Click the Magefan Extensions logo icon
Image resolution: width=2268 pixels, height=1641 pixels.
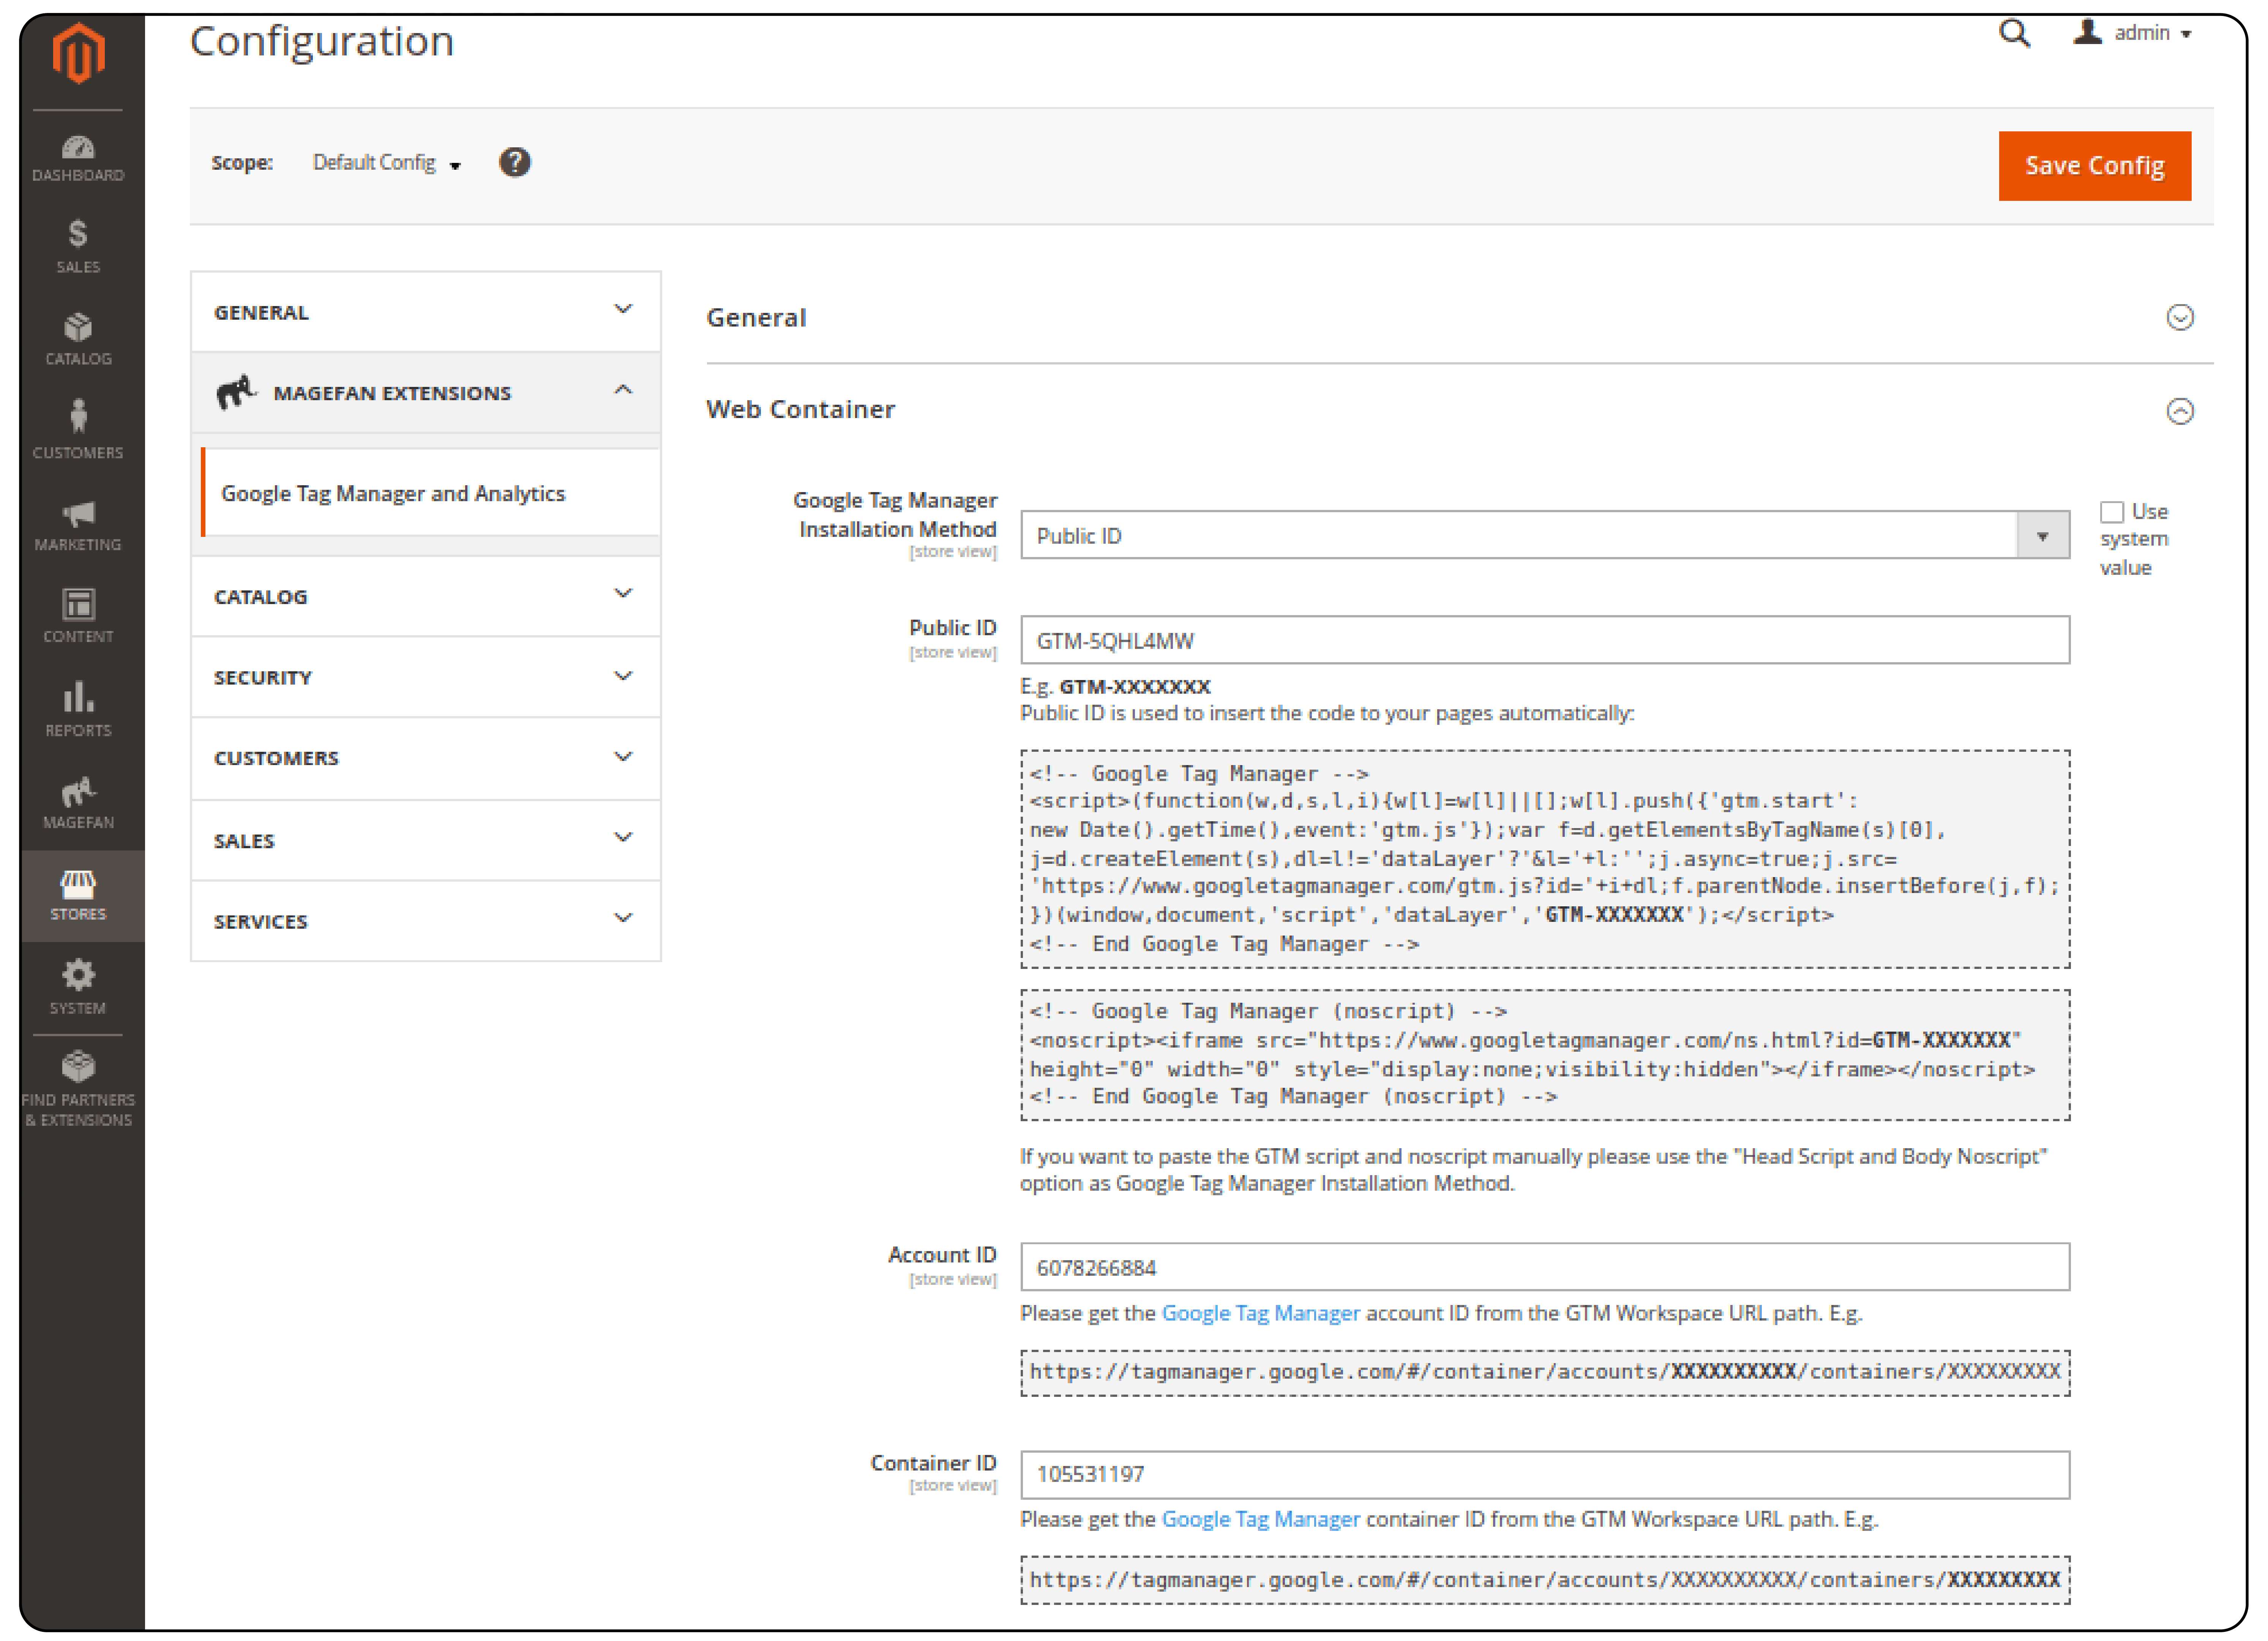point(236,392)
